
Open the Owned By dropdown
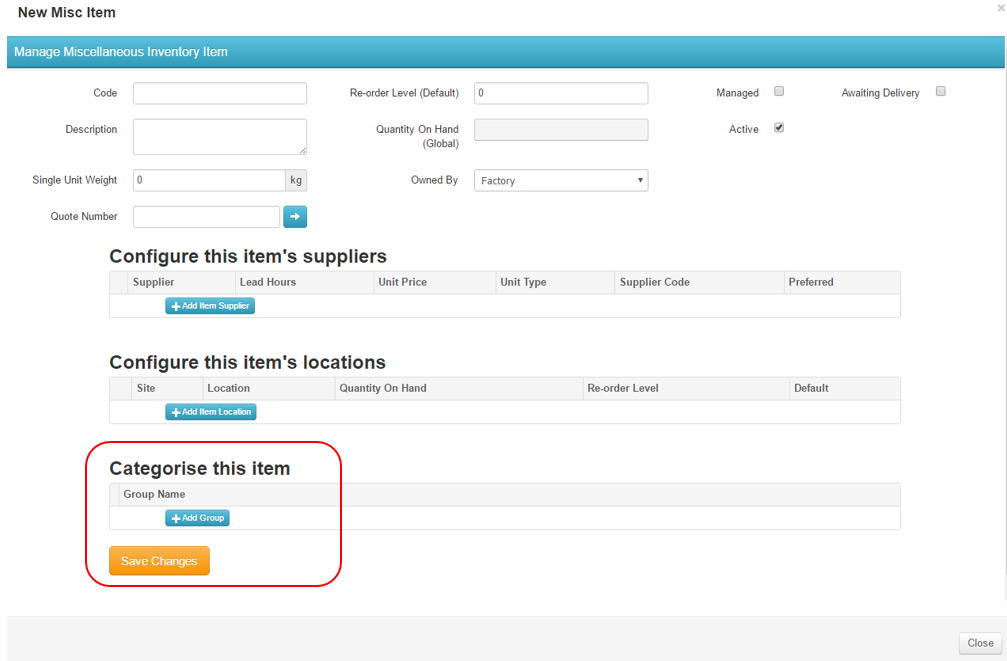[561, 181]
